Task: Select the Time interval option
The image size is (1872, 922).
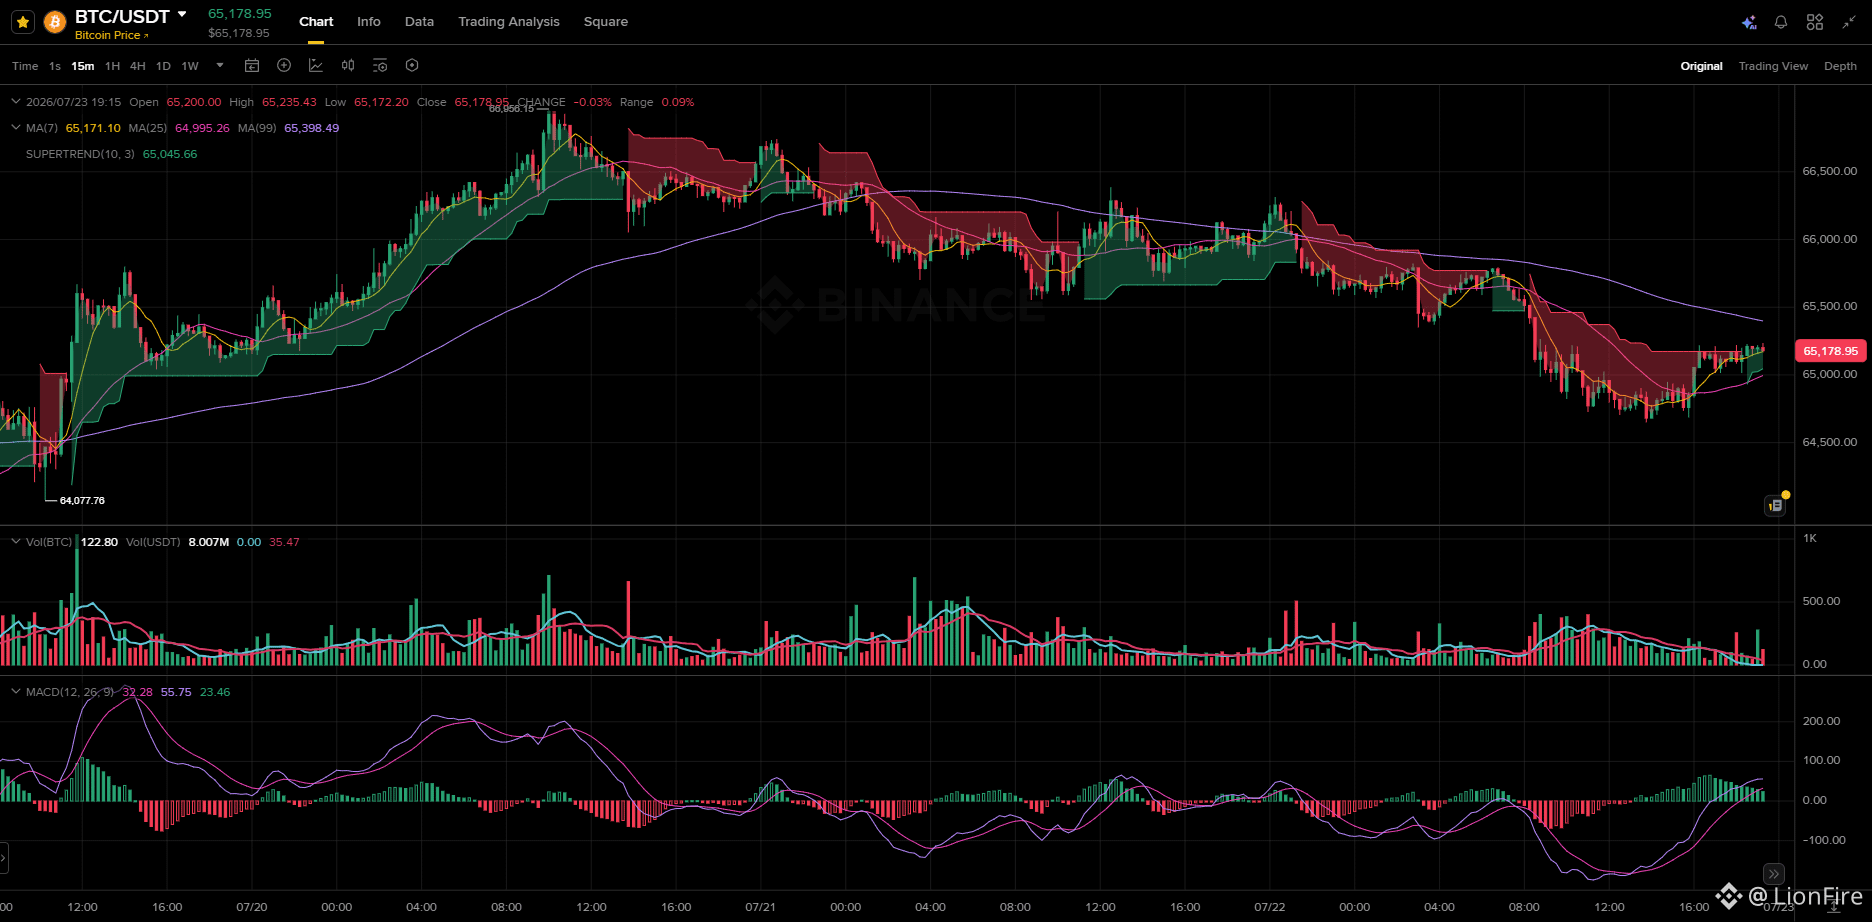Action: pos(25,66)
